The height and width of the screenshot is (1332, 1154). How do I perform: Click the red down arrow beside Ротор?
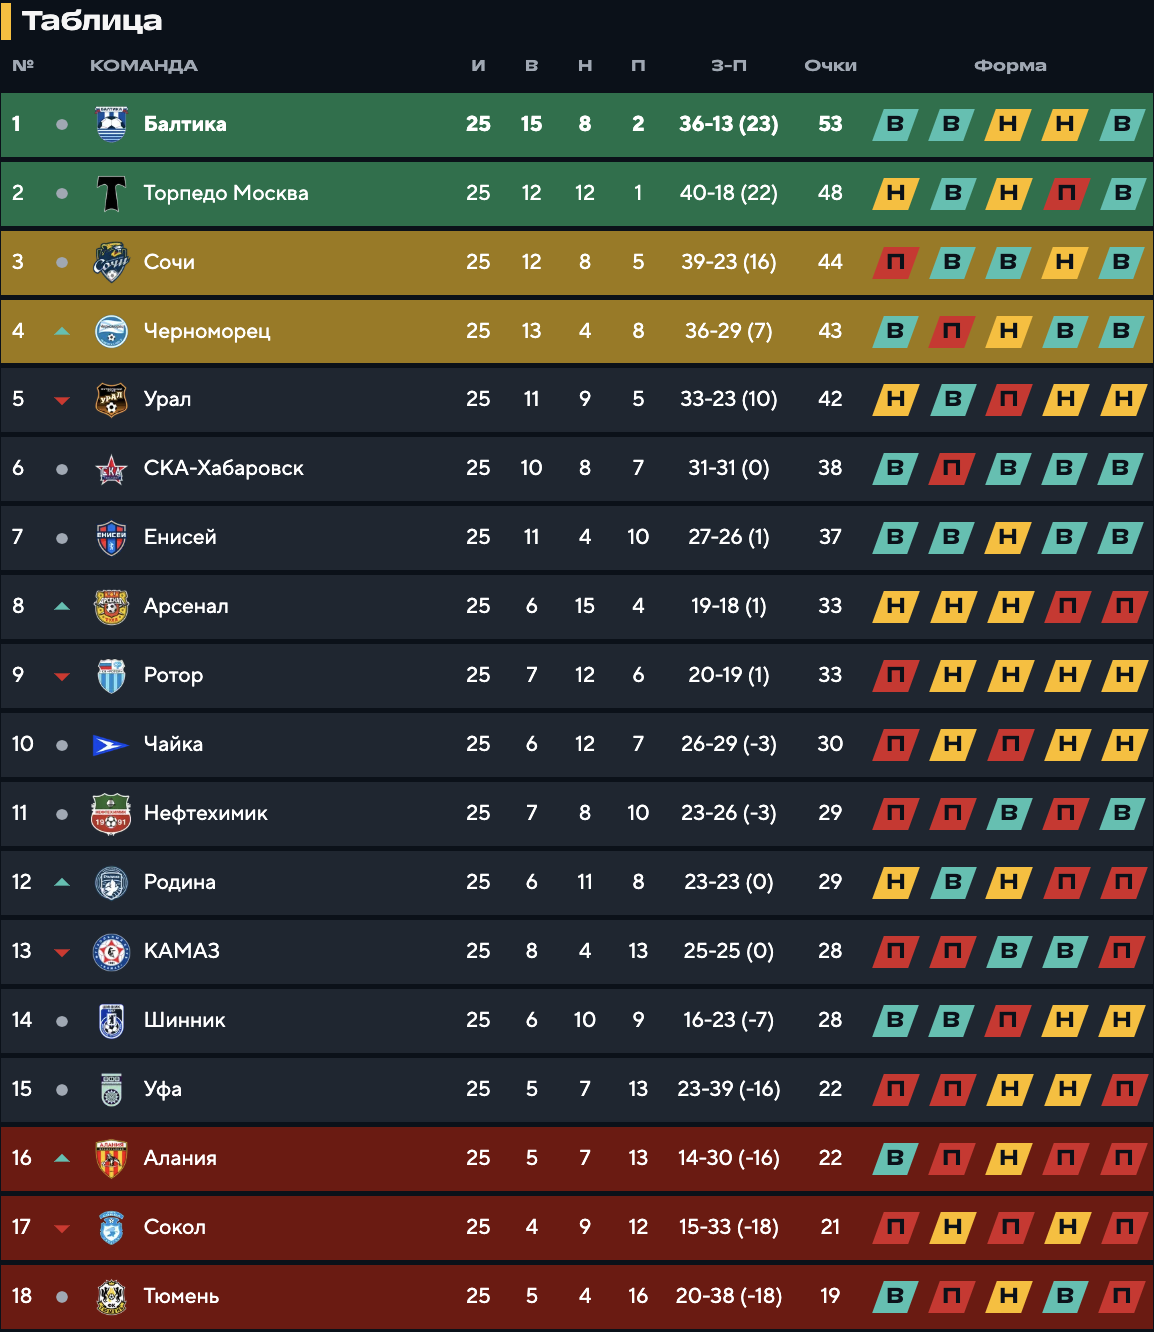62,676
